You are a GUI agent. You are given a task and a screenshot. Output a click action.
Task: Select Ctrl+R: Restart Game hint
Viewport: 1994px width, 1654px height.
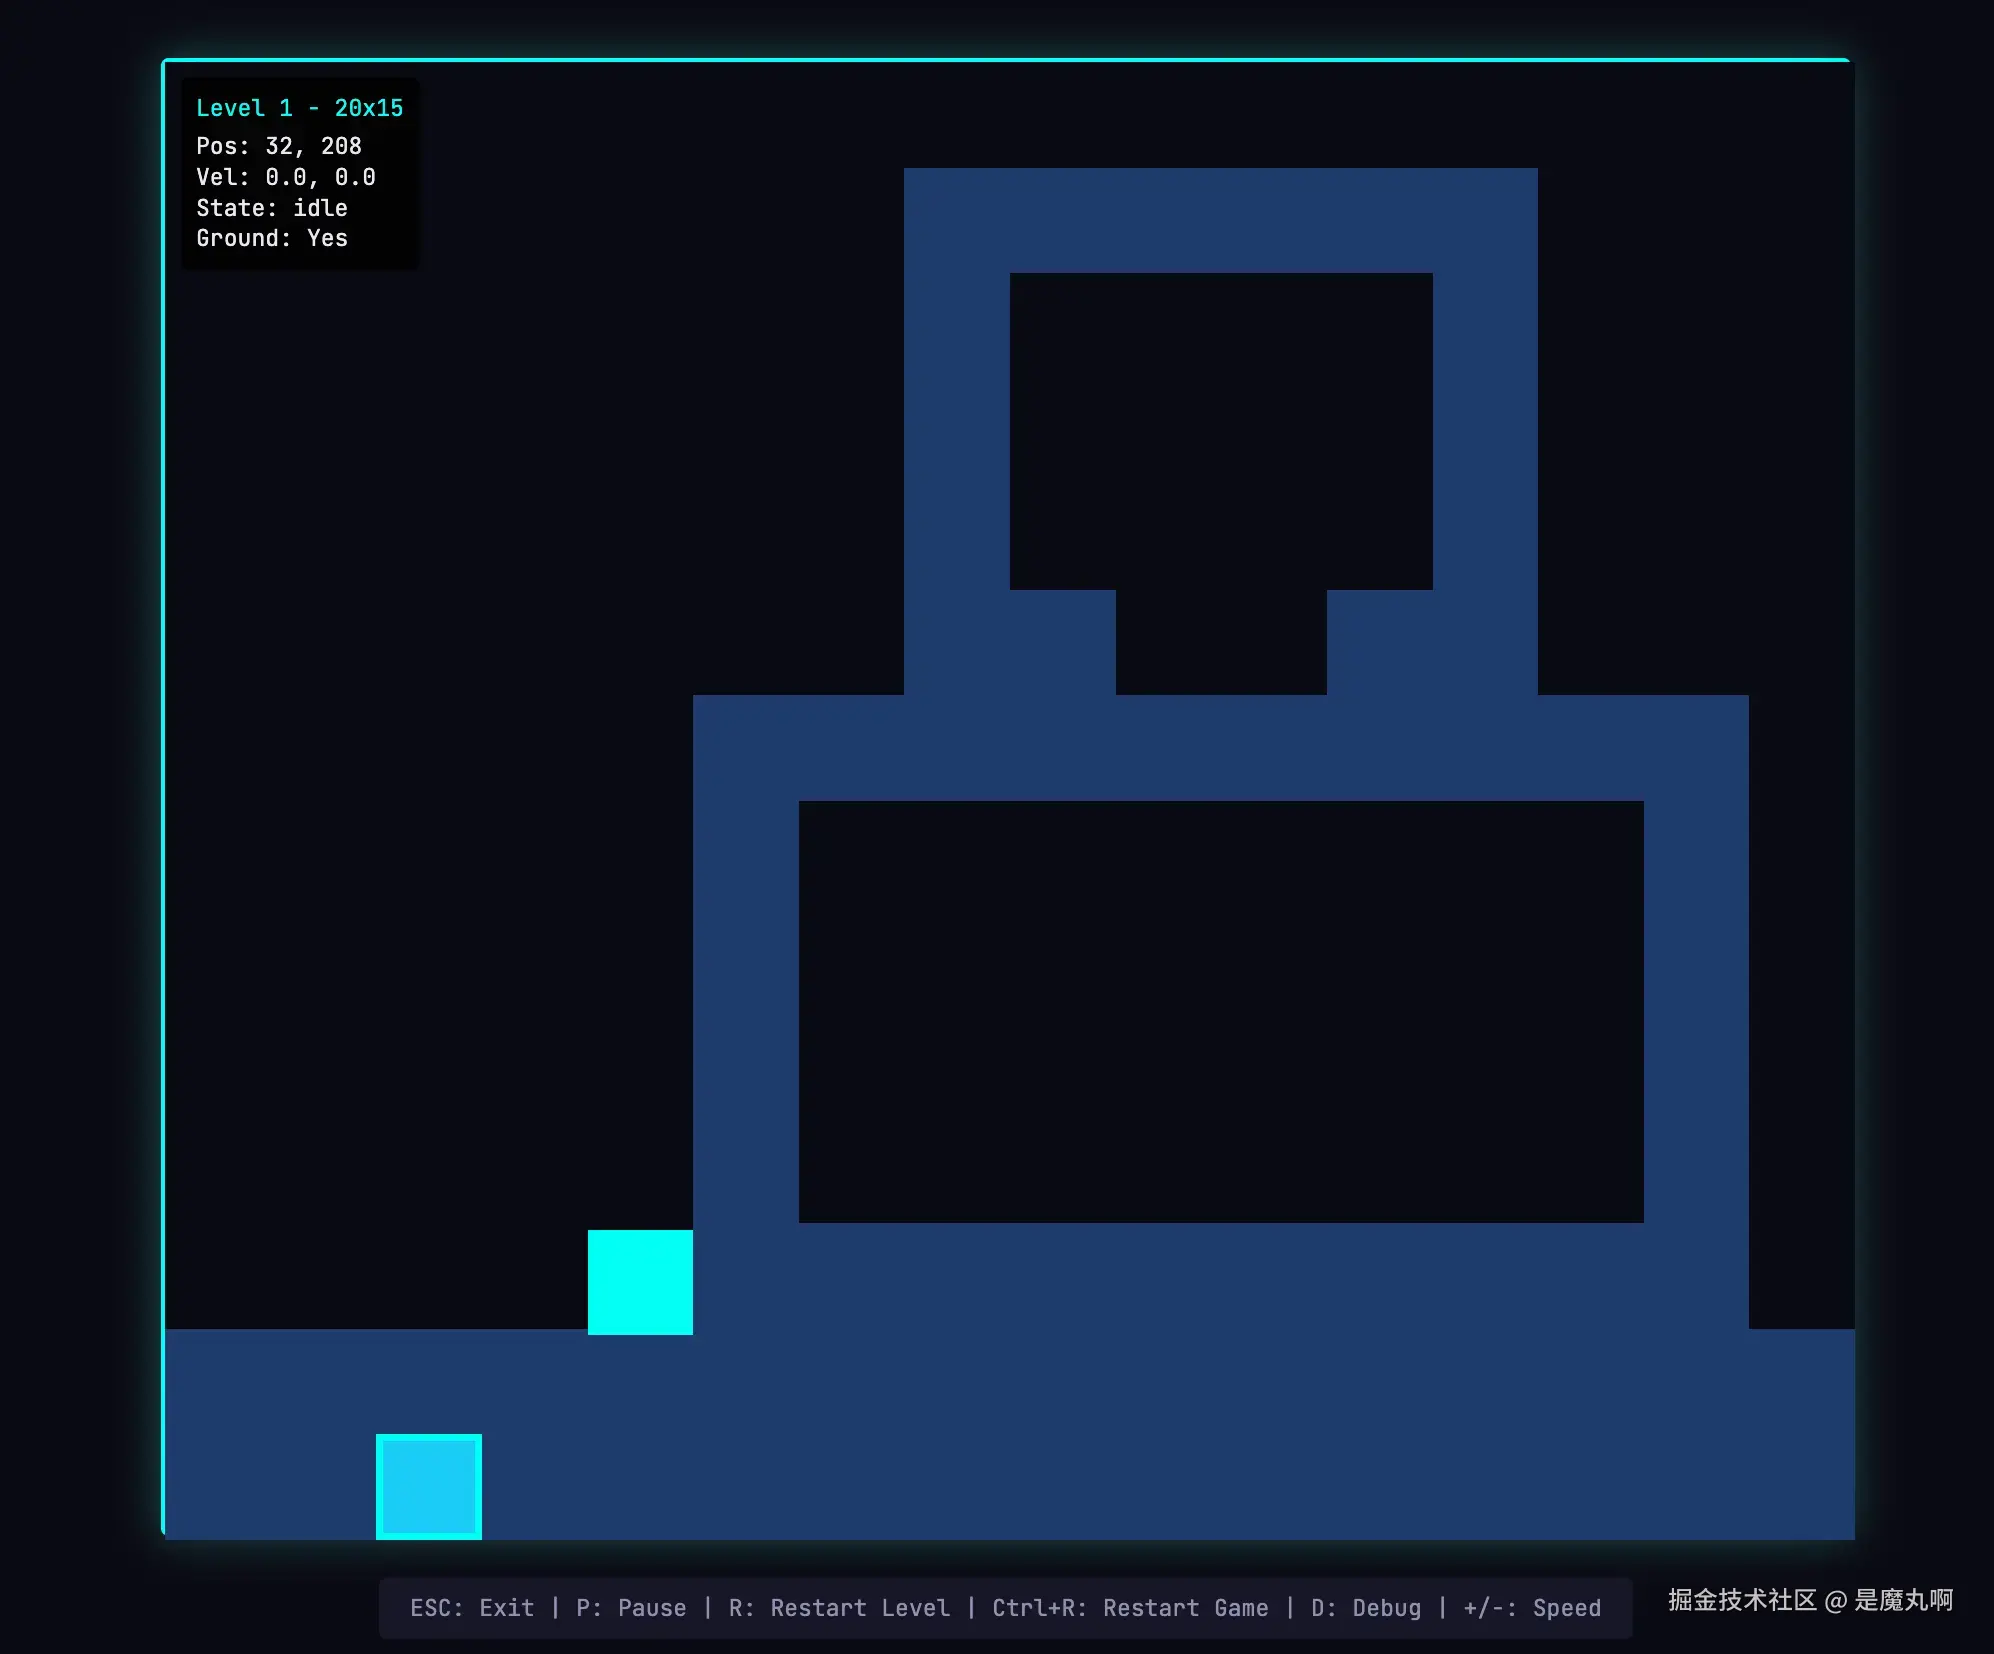coord(1129,1608)
